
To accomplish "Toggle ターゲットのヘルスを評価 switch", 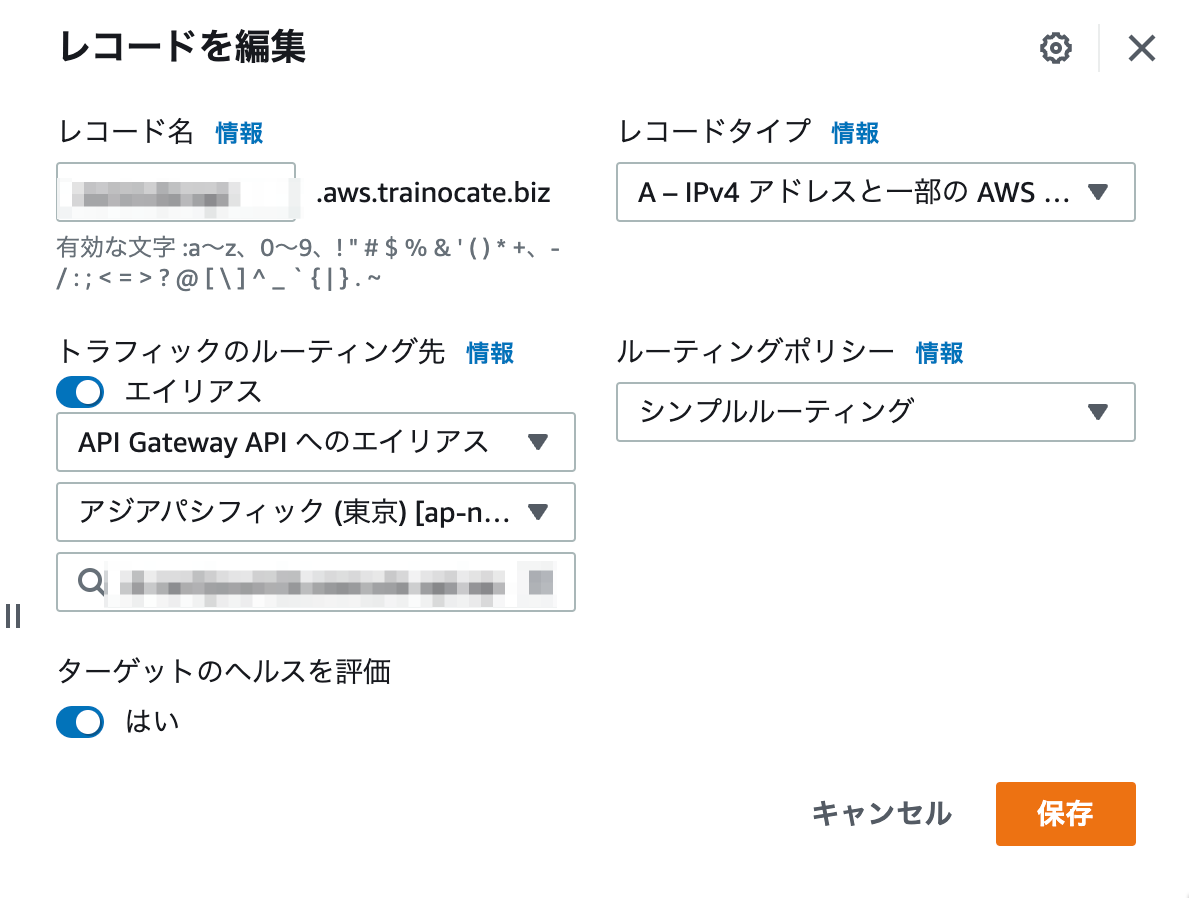I will click(80, 722).
